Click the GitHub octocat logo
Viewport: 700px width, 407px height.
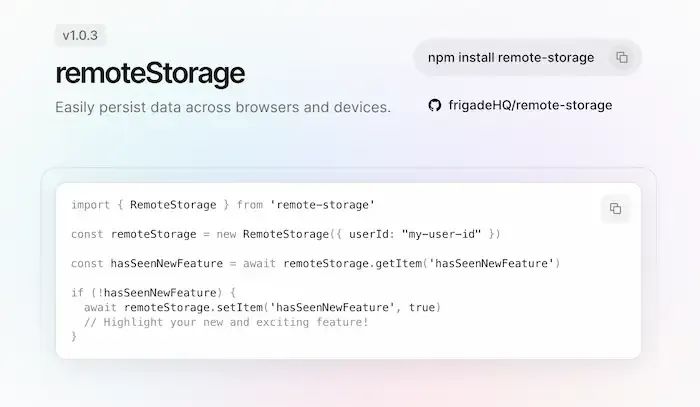point(434,105)
